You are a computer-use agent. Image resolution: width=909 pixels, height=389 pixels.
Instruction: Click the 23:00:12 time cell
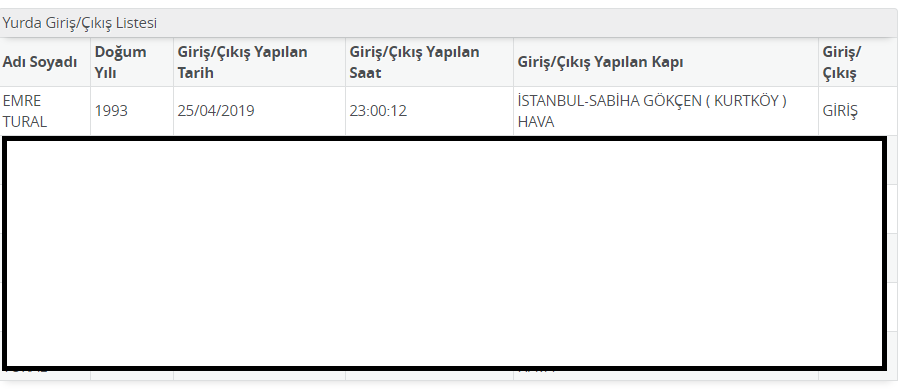pos(378,111)
